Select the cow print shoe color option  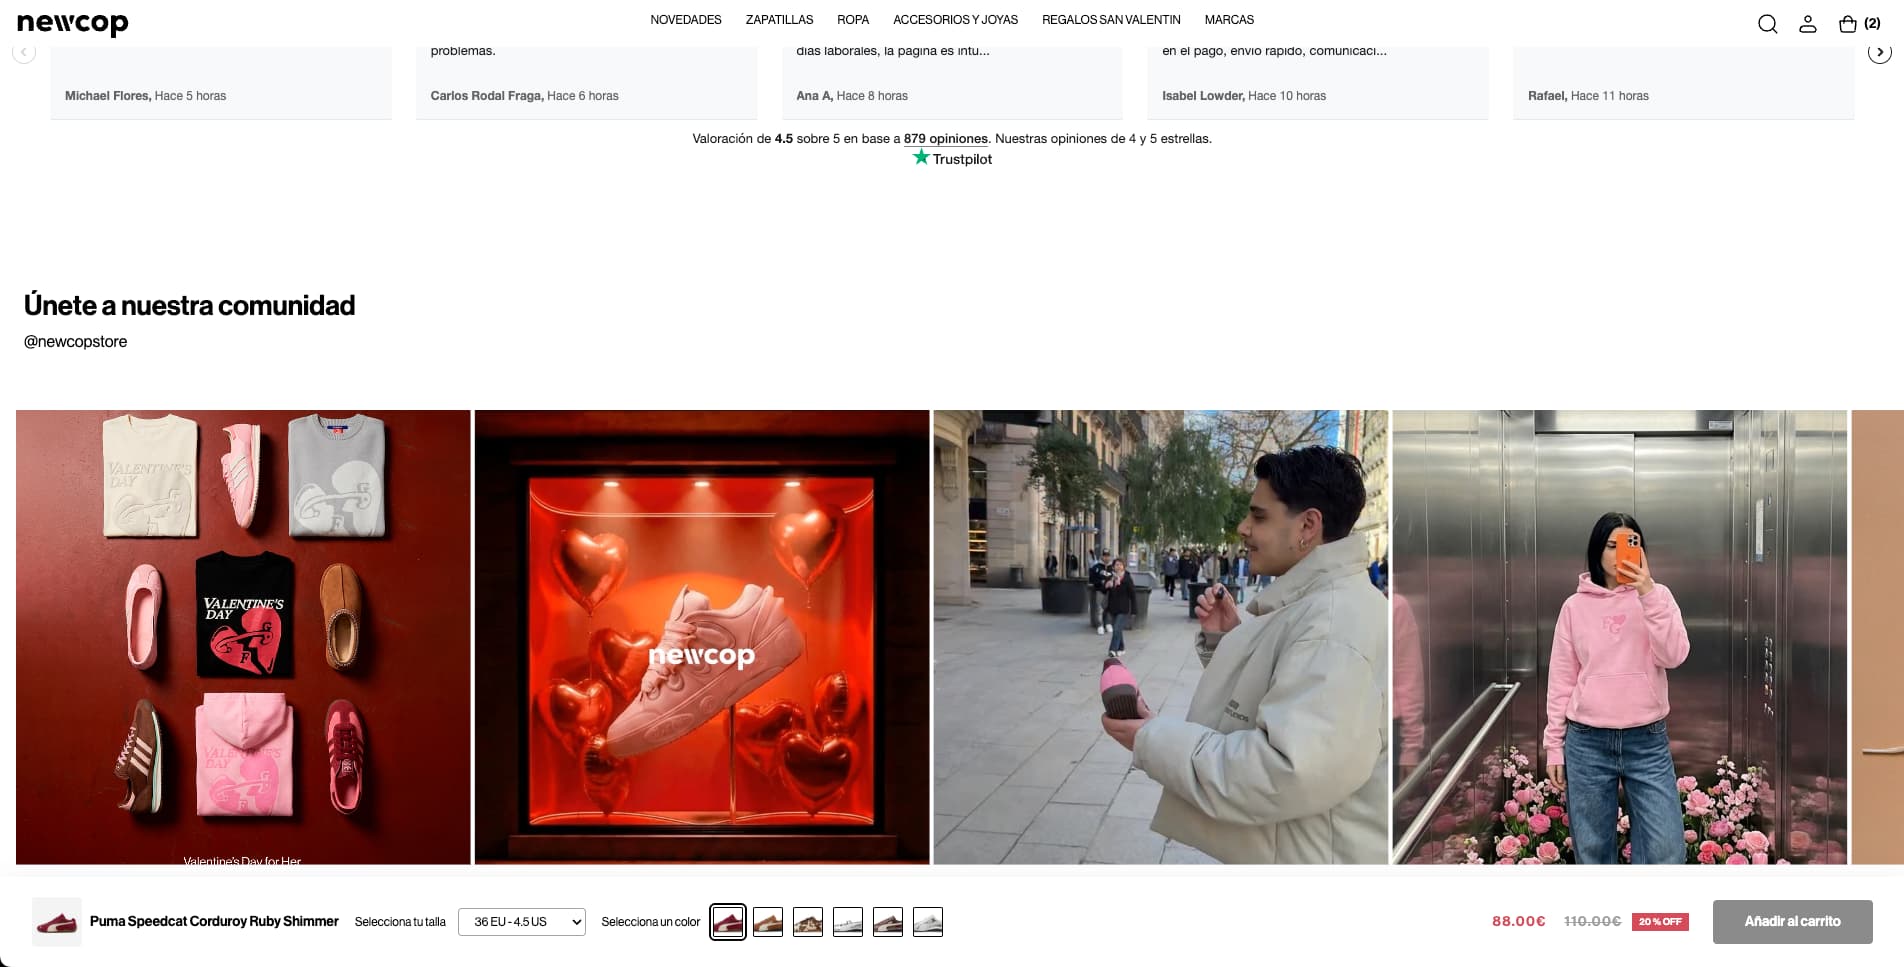(x=808, y=921)
